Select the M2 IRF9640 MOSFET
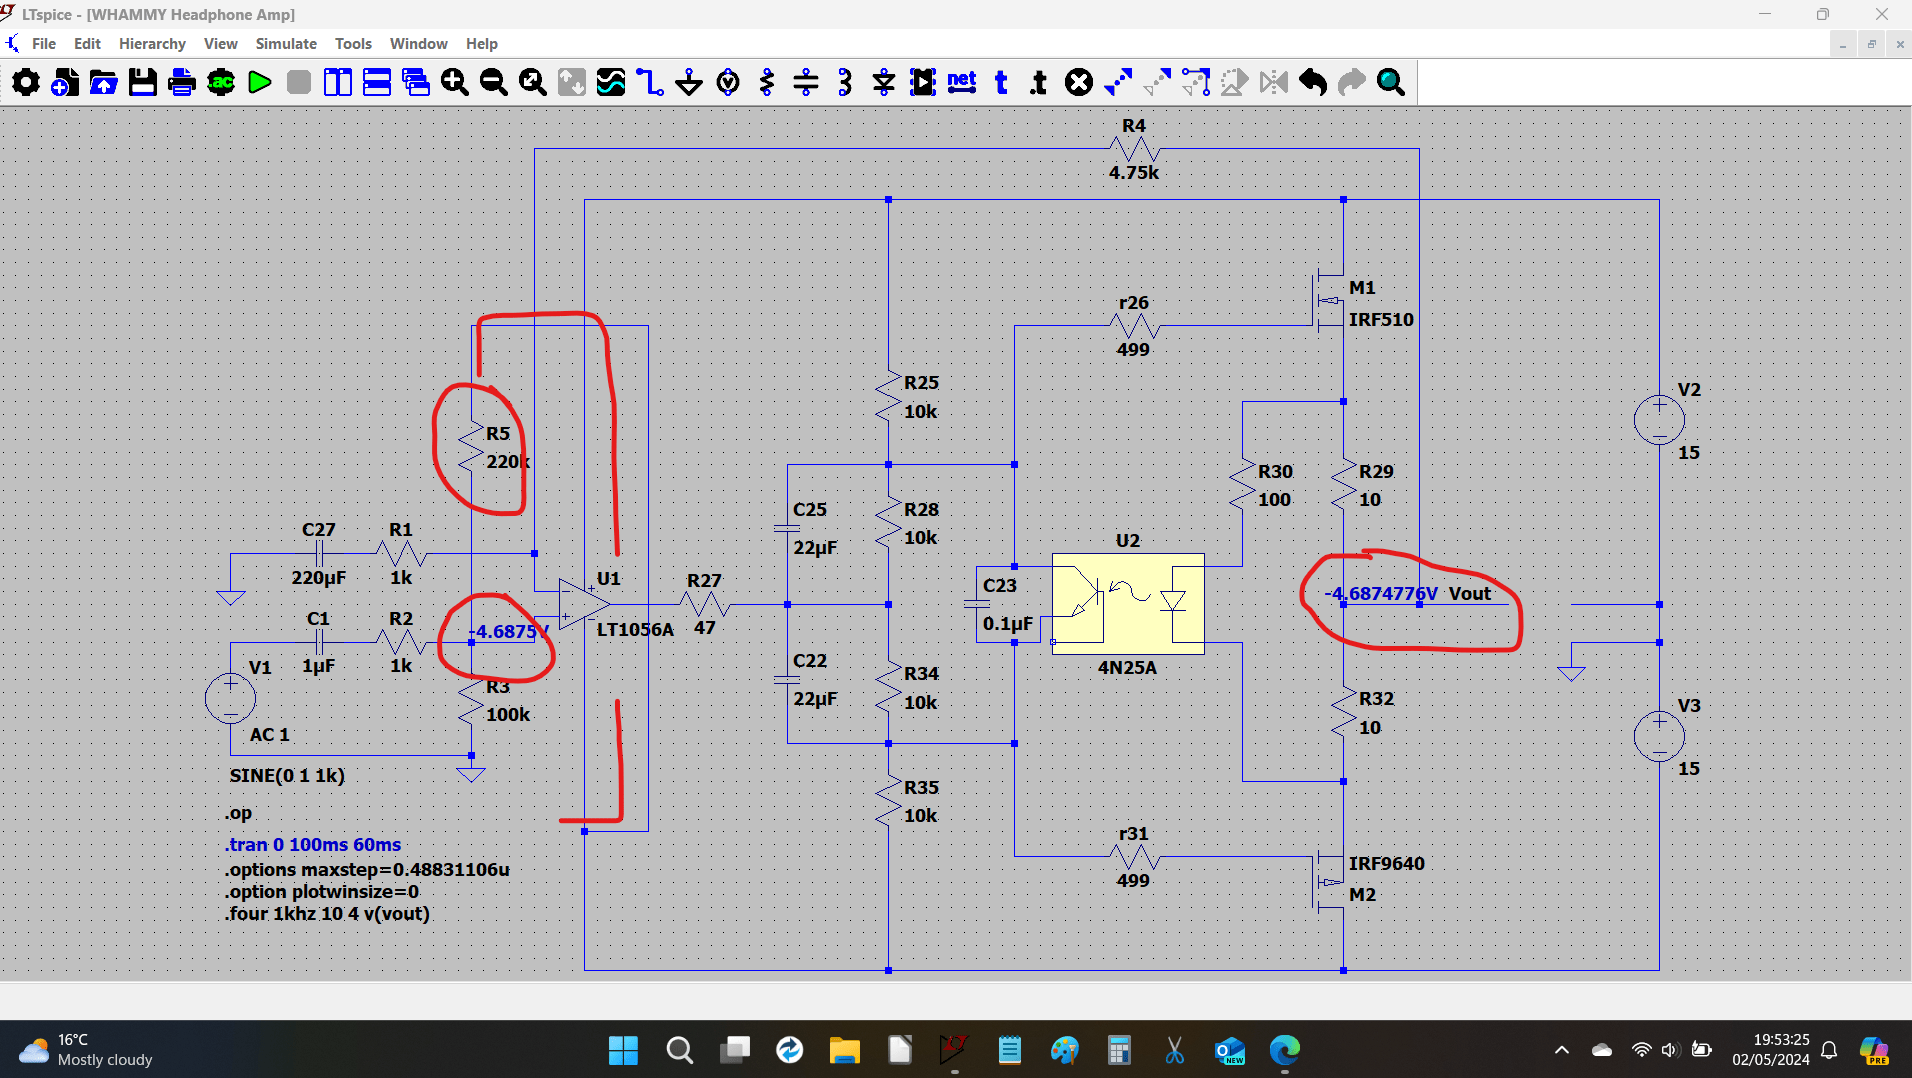The image size is (1912, 1078). 1330,882
